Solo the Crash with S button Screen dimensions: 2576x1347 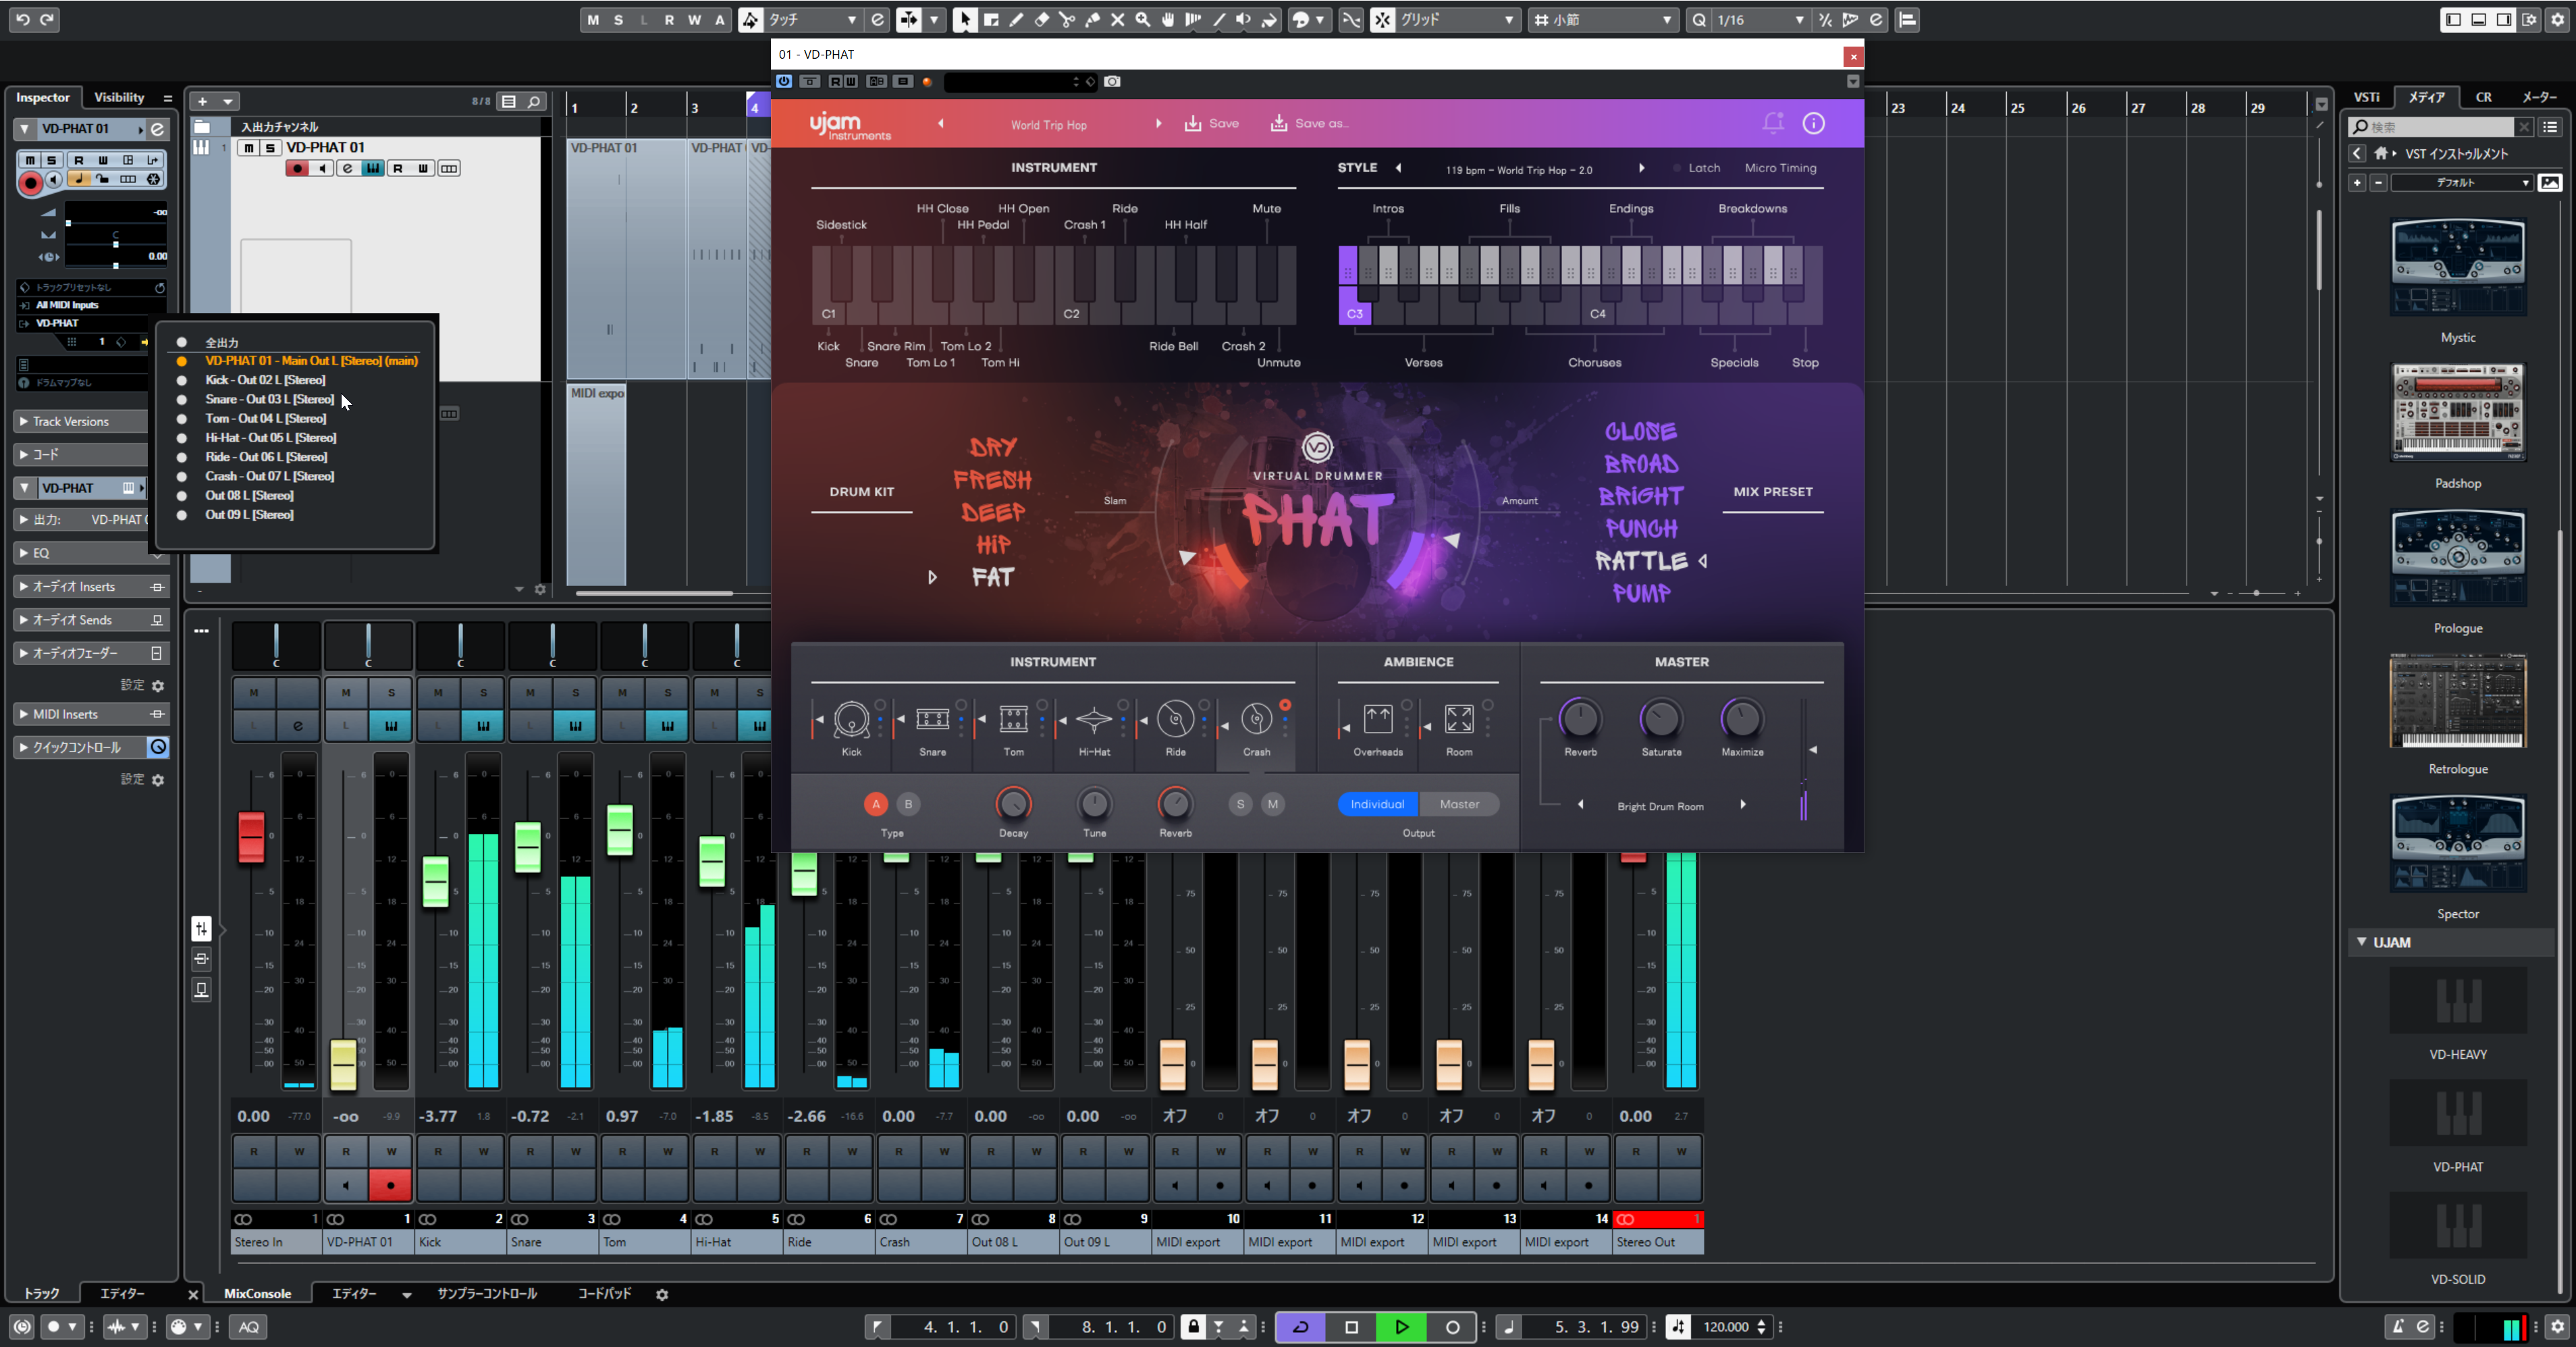(x=1240, y=804)
